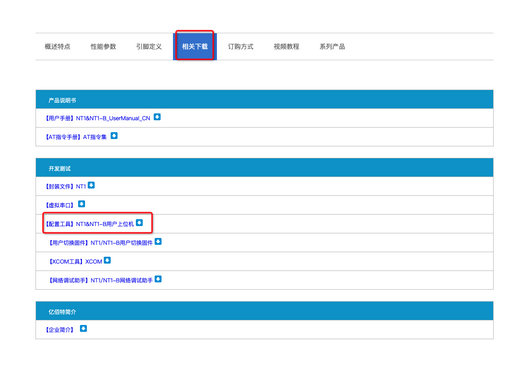
Task: Click download icon for 网络调试助手
Action: [x=158, y=279]
